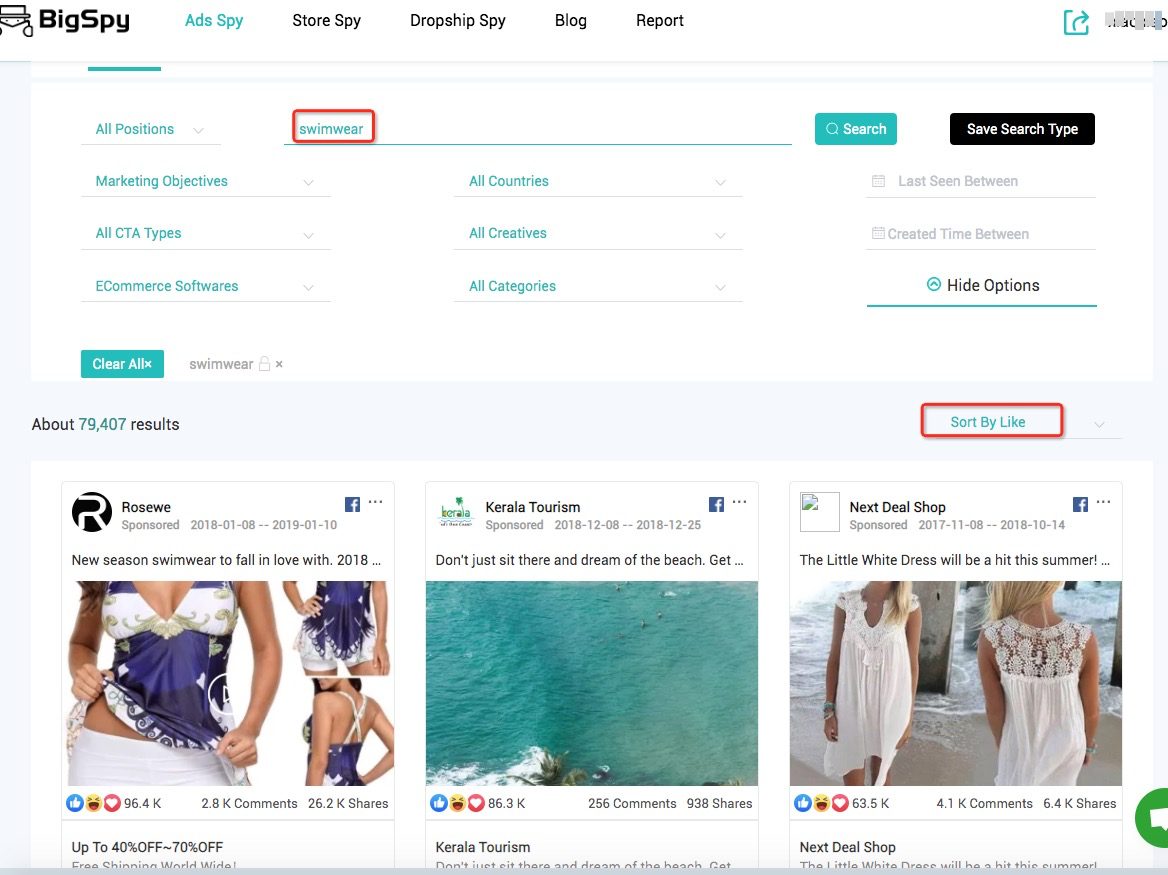The height and width of the screenshot is (875, 1168).
Task: Collapse filters with Hide Options
Action: (982, 285)
